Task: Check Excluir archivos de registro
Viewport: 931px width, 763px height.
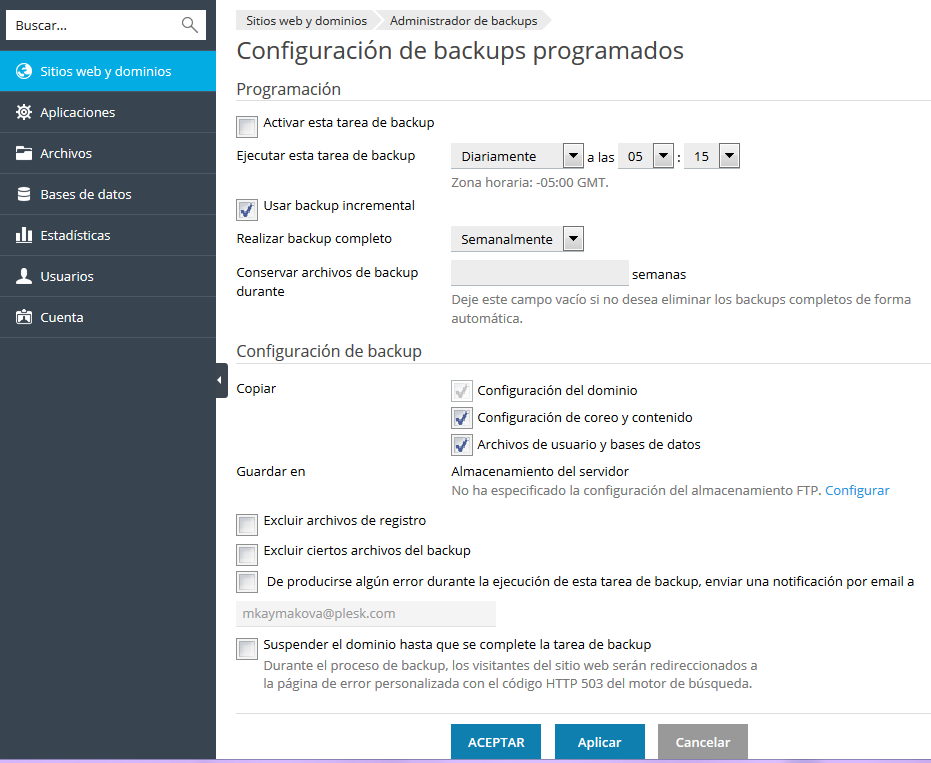Action: (247, 524)
